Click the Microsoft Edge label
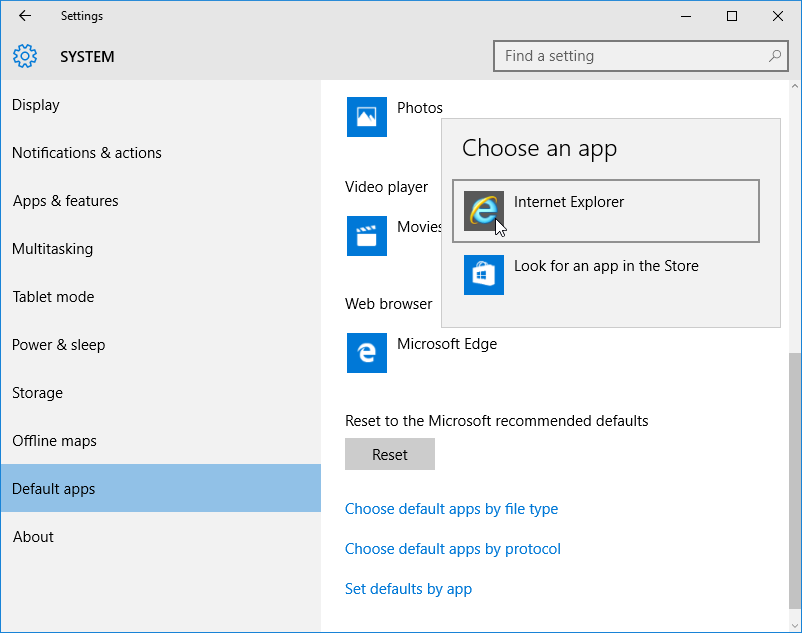The width and height of the screenshot is (802, 633). (447, 344)
